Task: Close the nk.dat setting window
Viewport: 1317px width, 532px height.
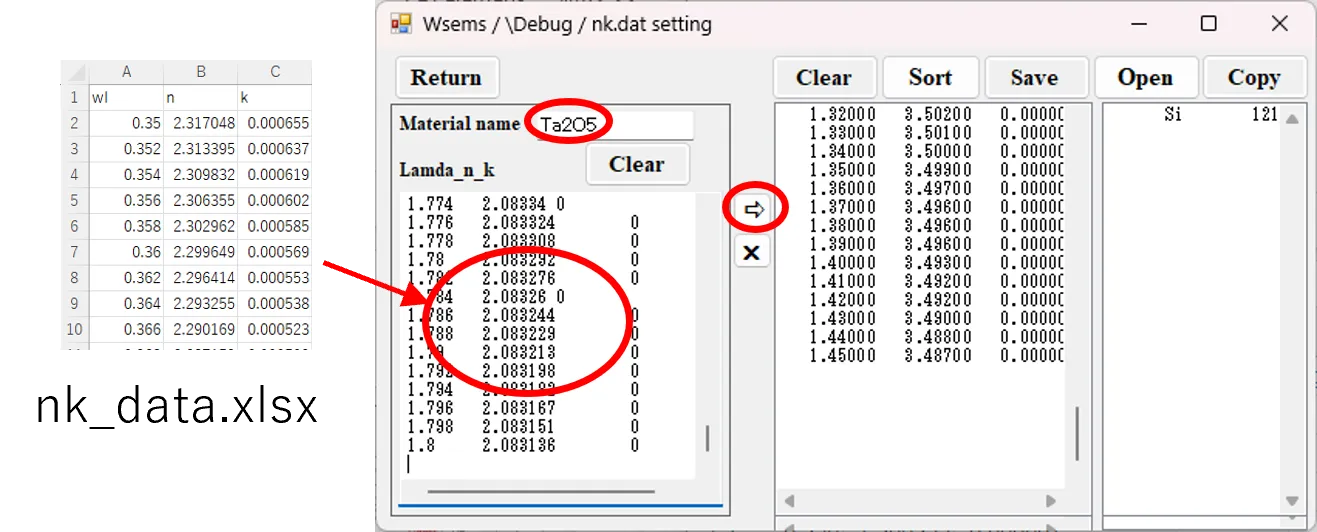Action: [1280, 24]
